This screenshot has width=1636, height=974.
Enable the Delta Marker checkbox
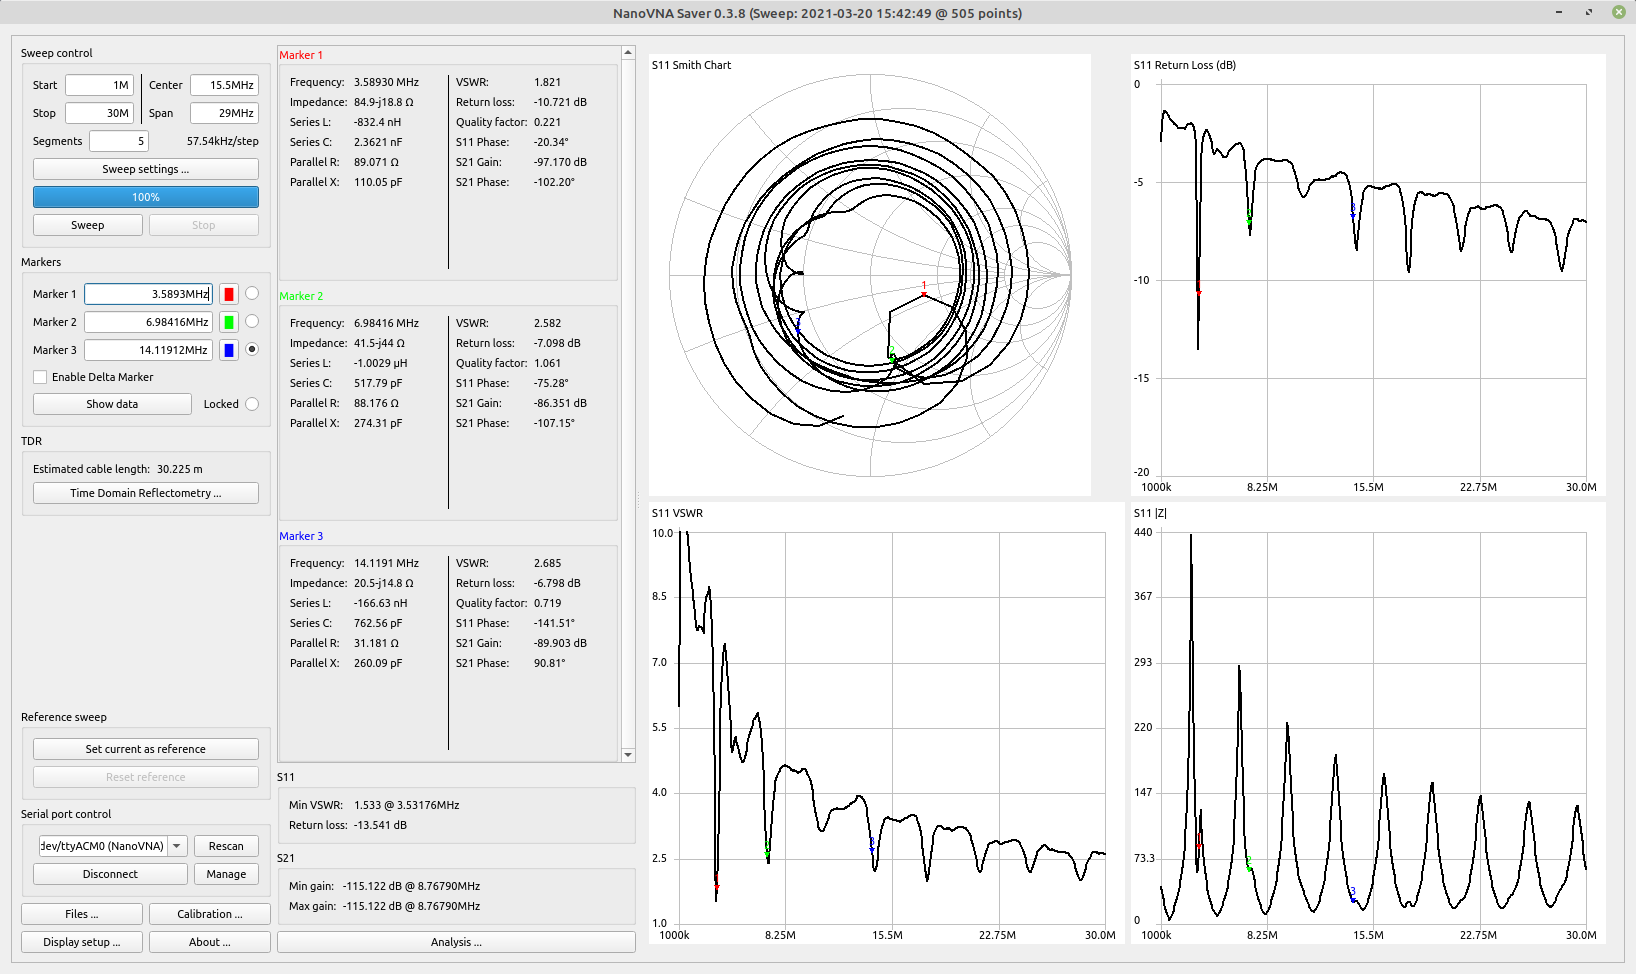pos(40,377)
